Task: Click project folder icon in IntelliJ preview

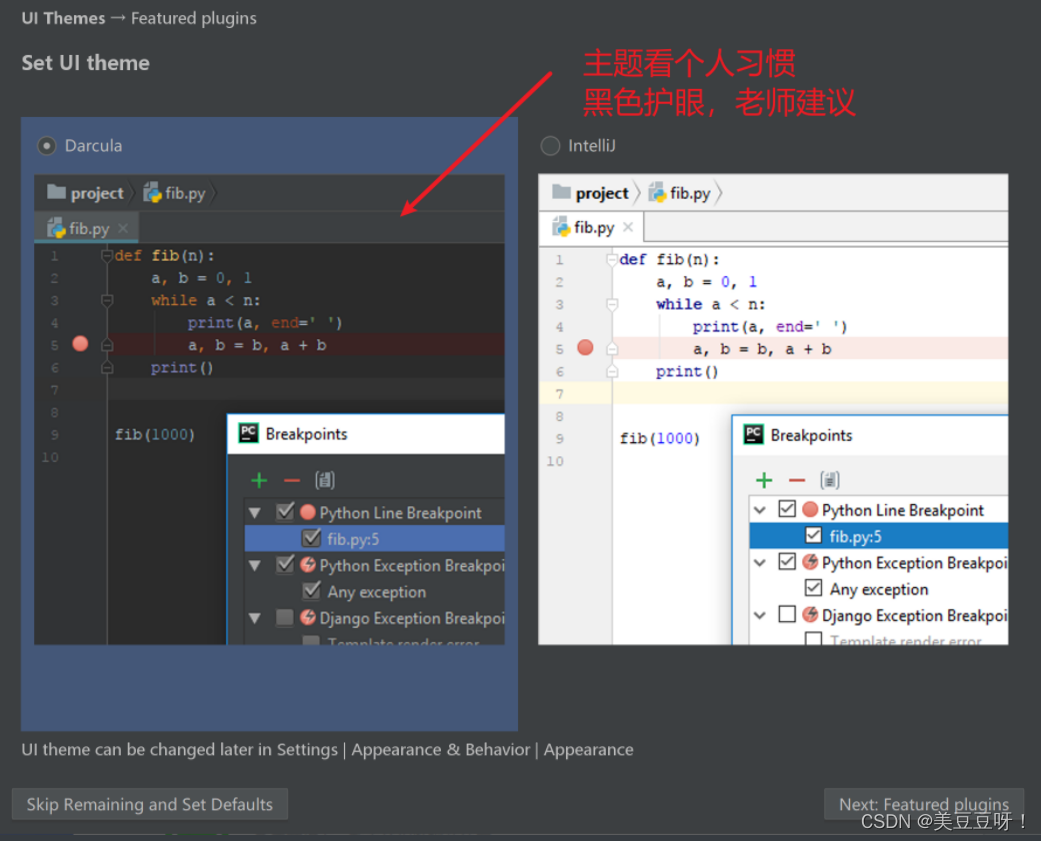Action: 562,192
